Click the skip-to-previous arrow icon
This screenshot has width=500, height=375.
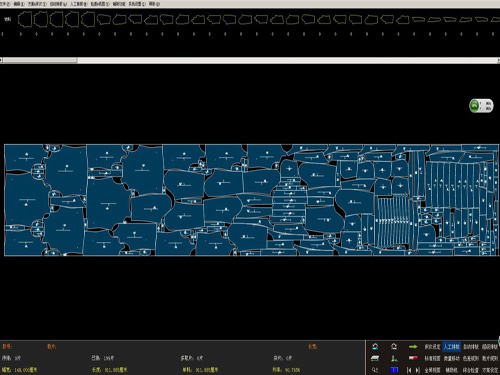[x=409, y=370]
